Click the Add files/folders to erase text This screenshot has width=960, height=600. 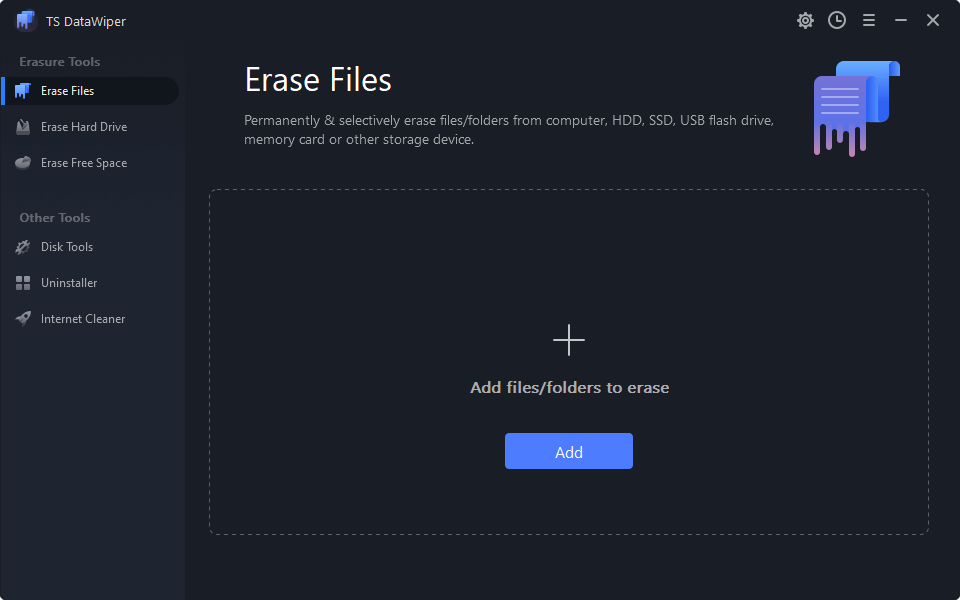pos(569,387)
